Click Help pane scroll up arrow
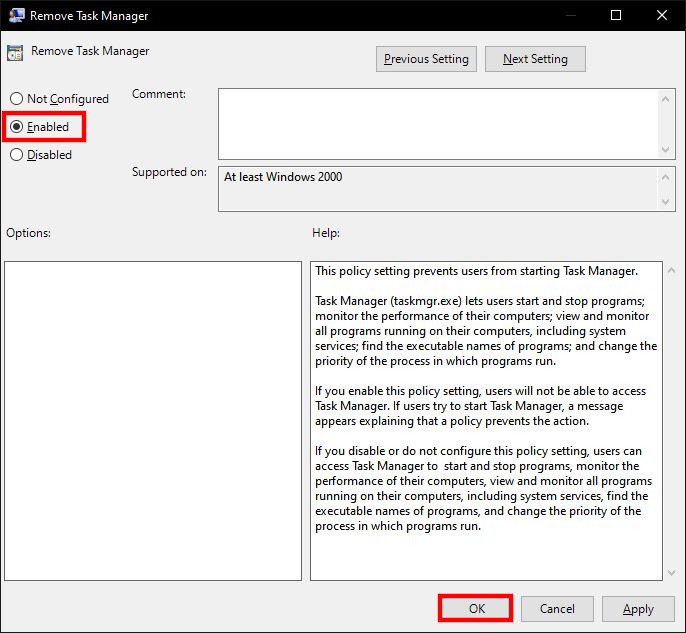 point(672,270)
